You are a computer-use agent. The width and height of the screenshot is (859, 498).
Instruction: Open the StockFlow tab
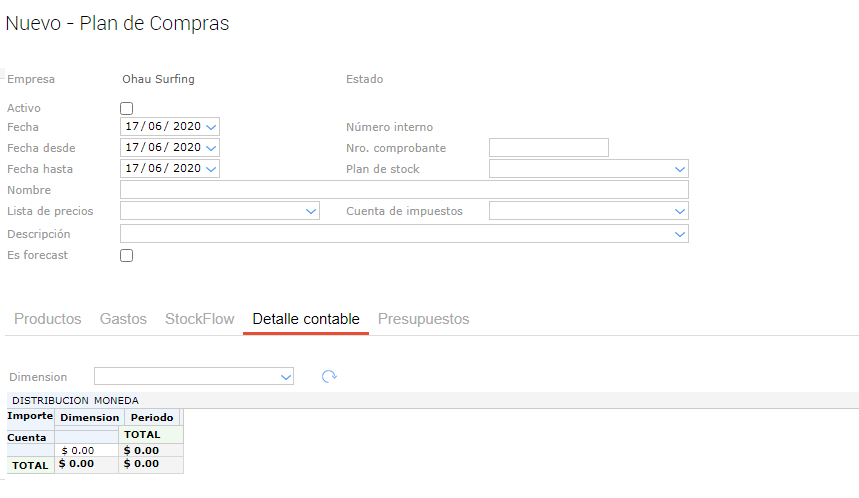tap(199, 319)
